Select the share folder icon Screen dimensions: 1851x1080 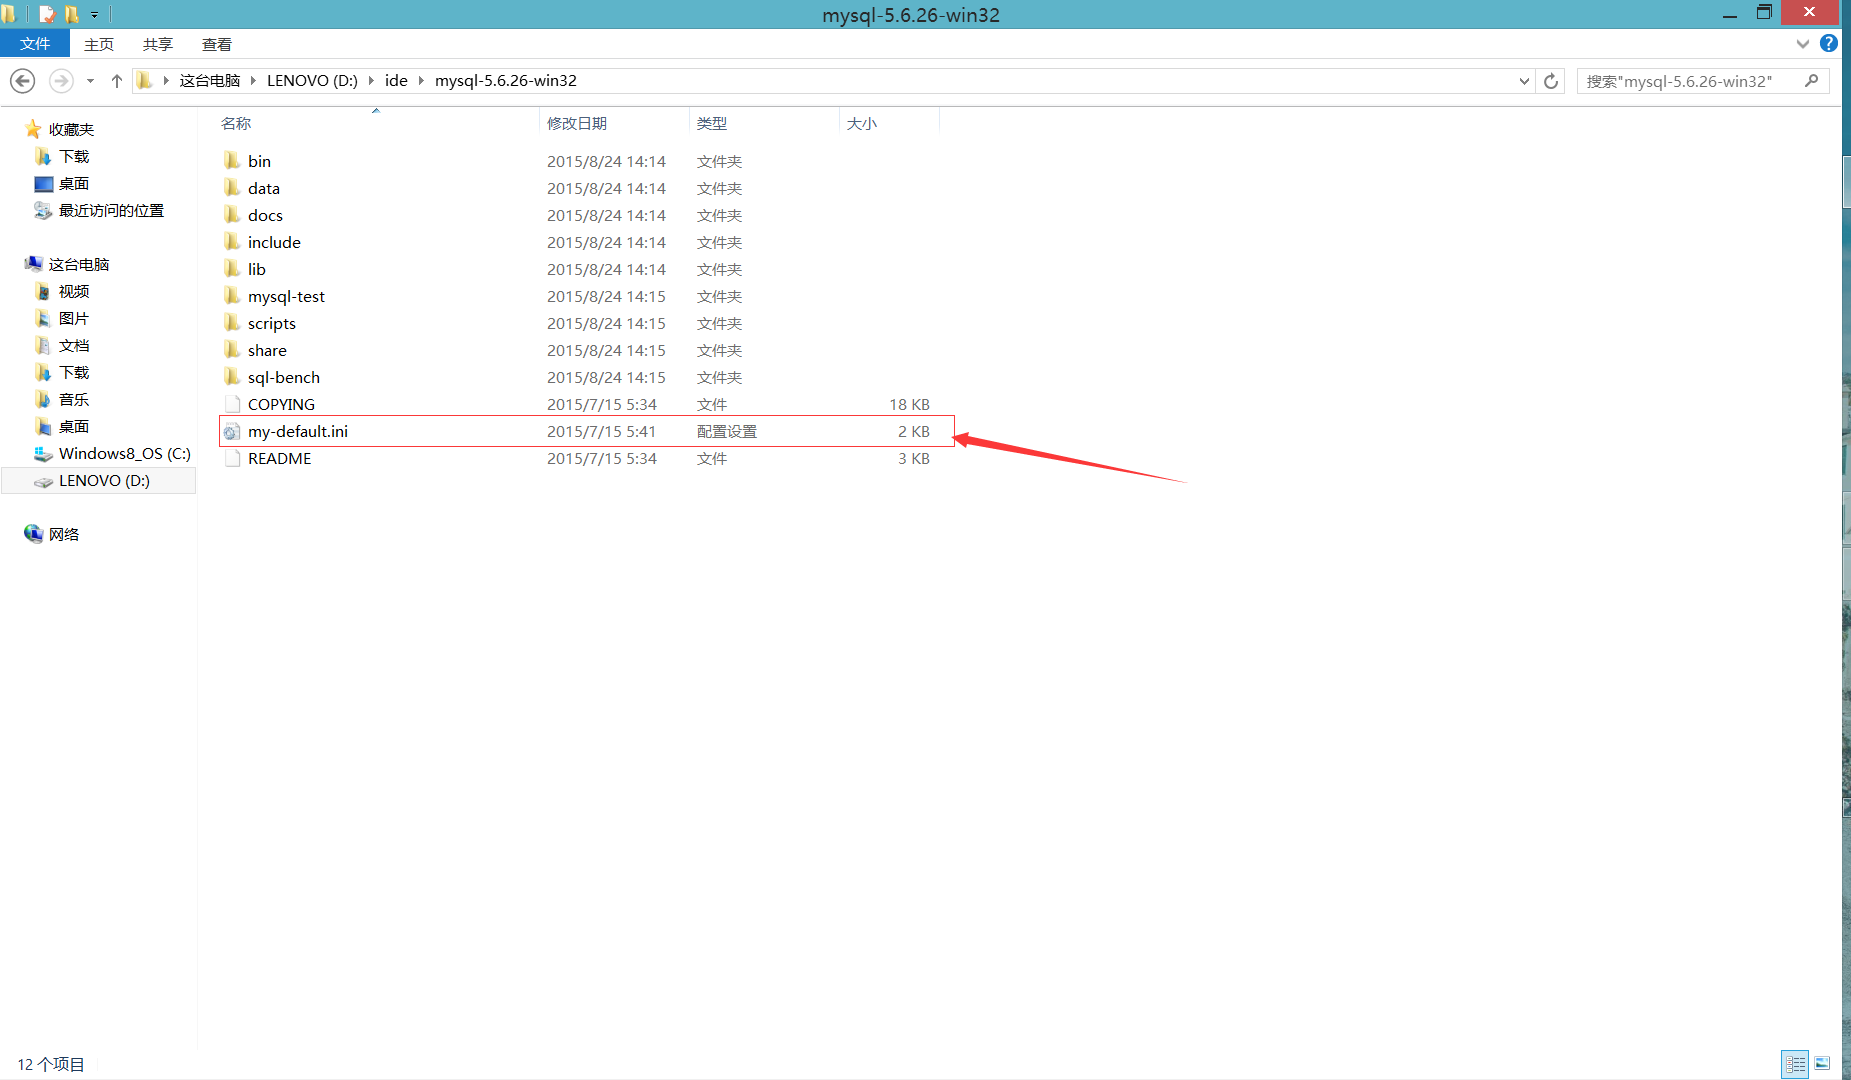click(x=232, y=350)
